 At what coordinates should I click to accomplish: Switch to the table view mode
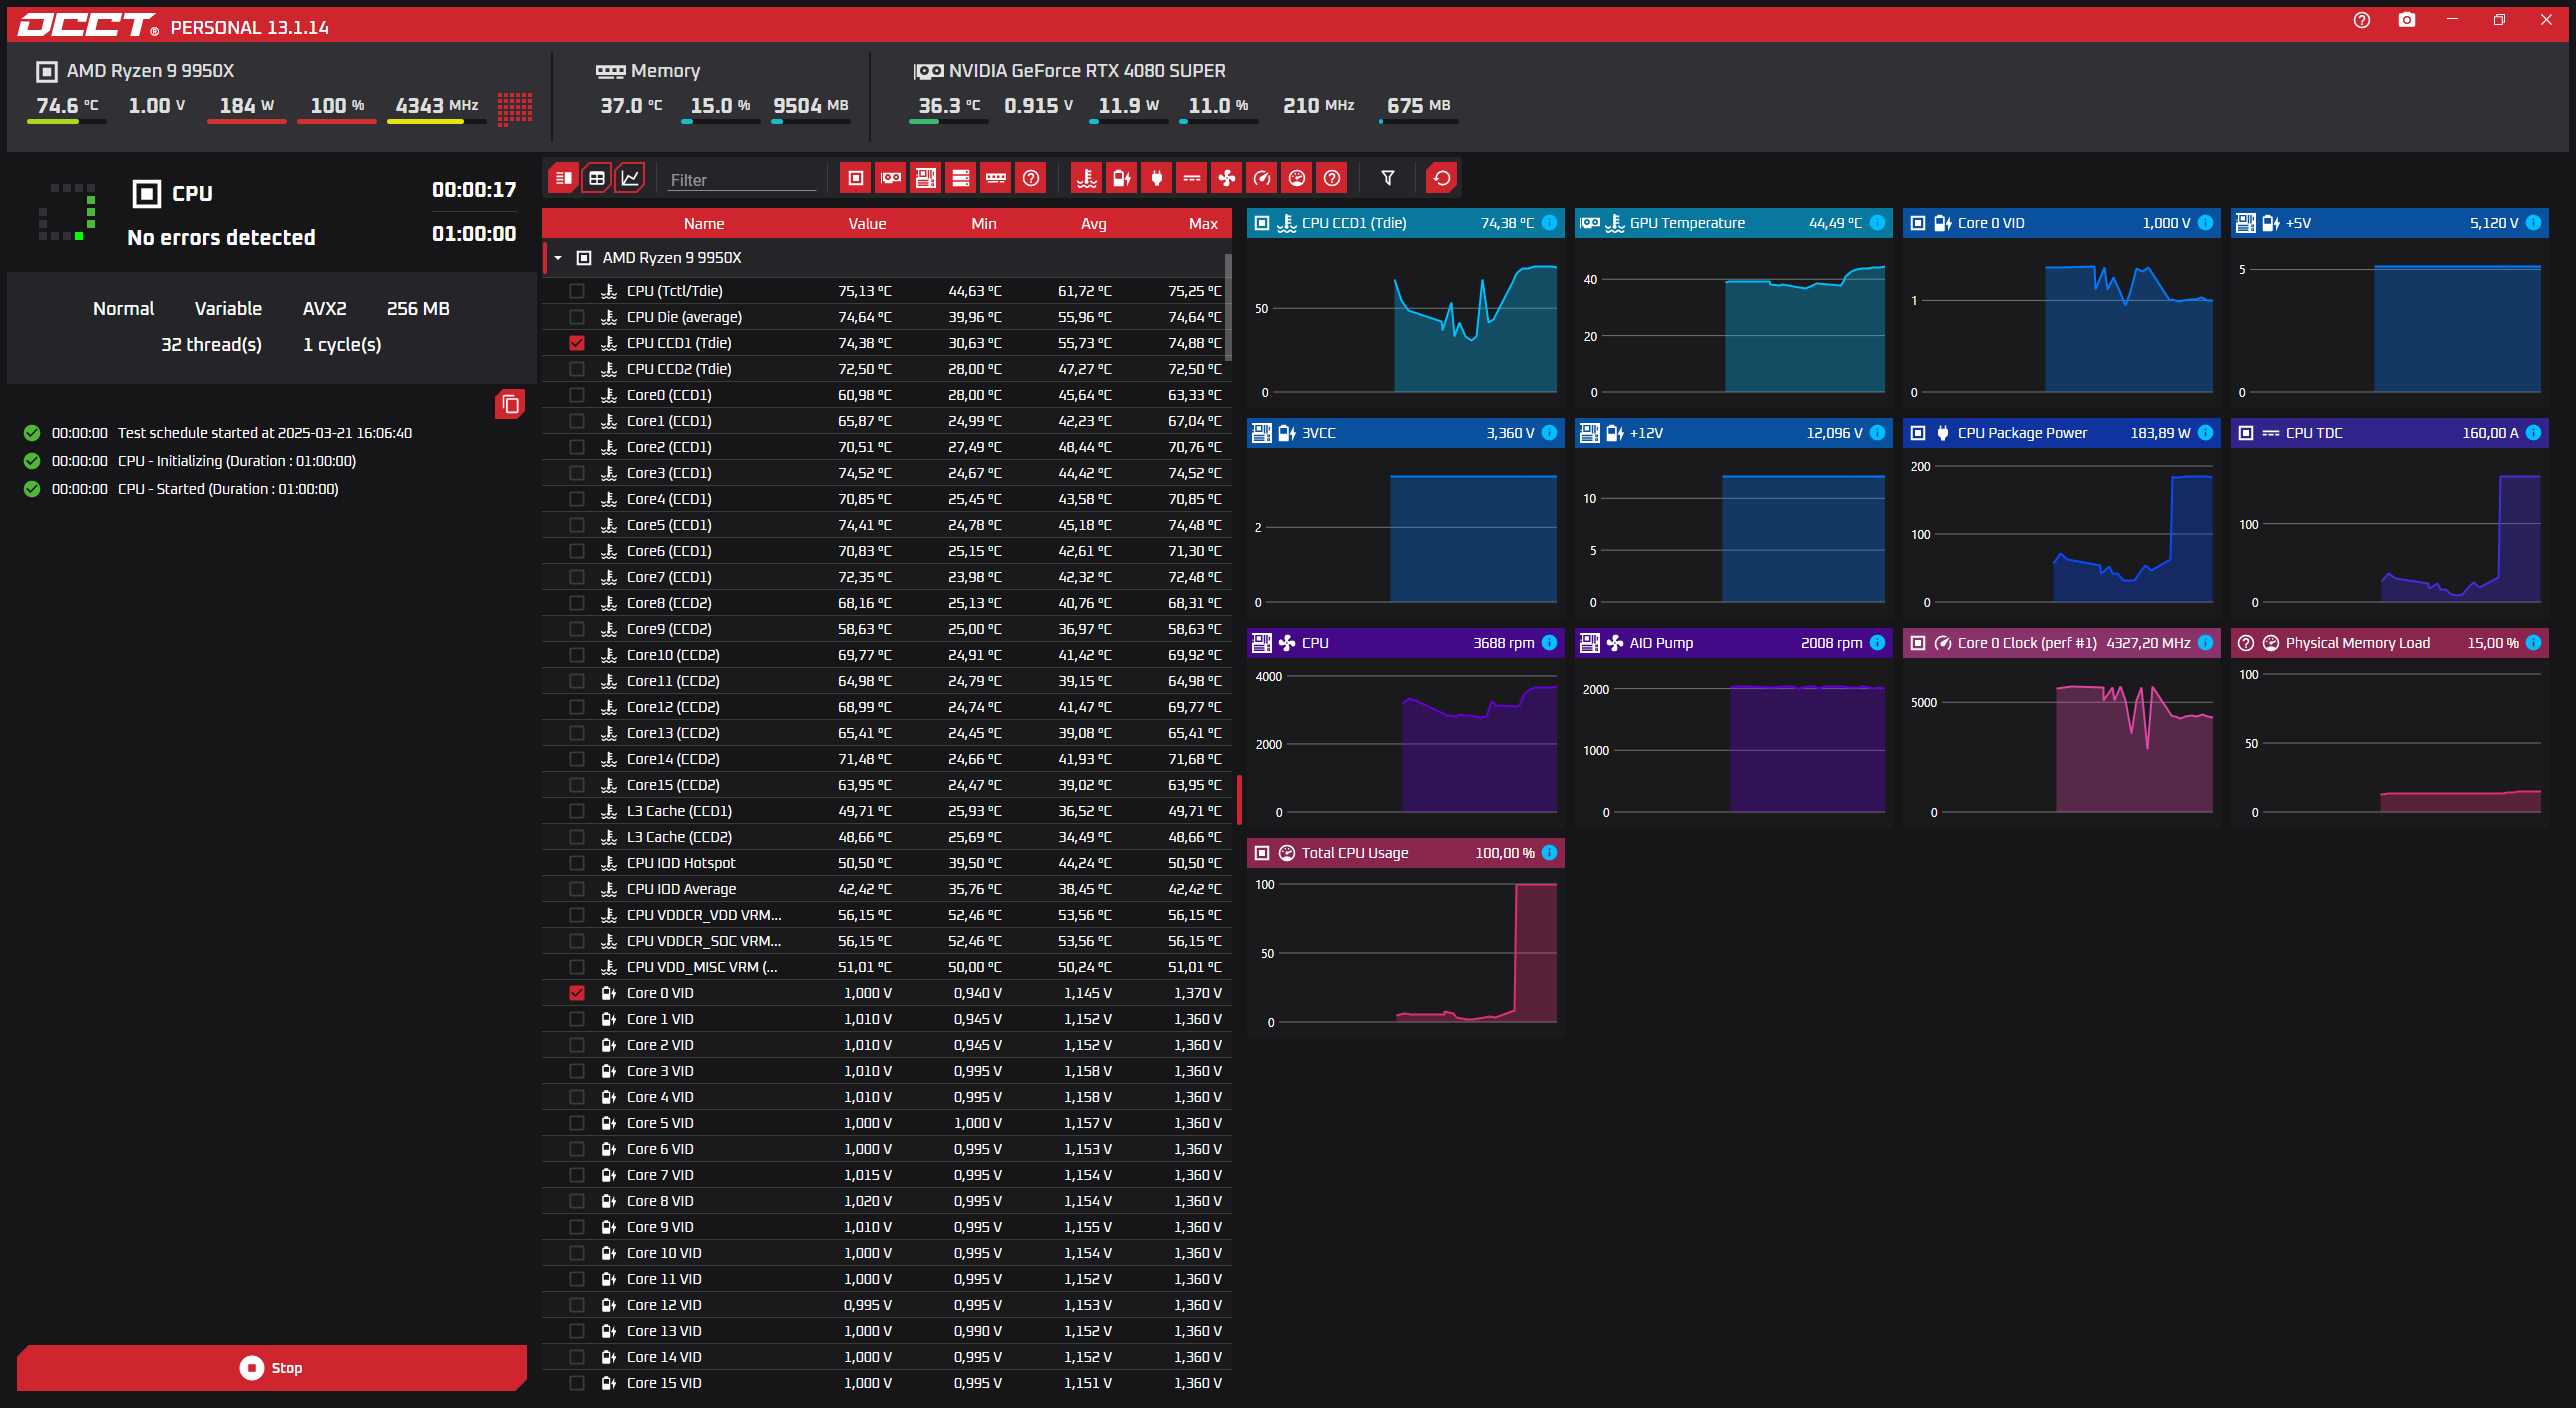[597, 178]
